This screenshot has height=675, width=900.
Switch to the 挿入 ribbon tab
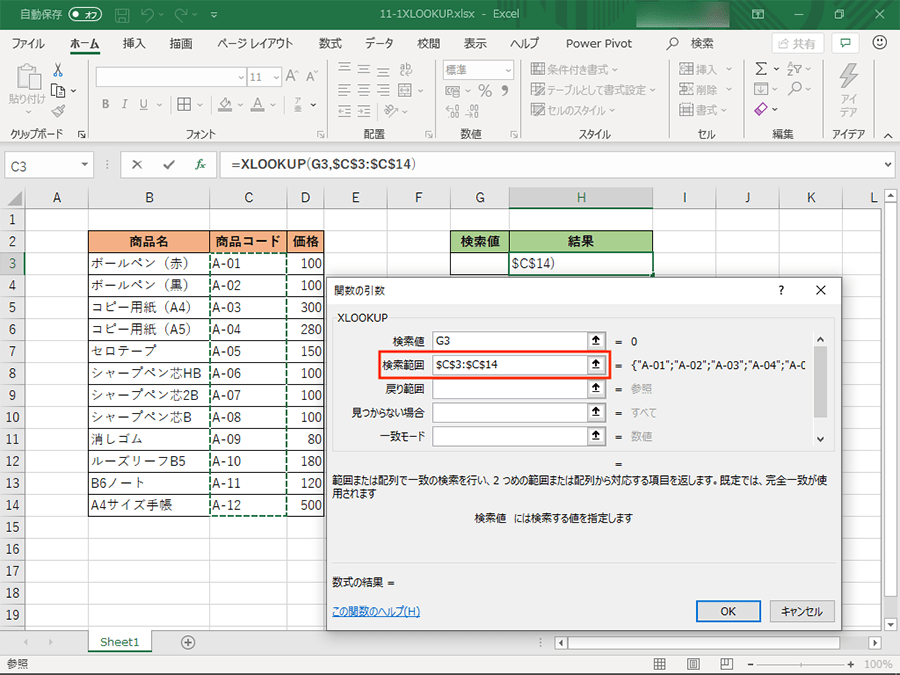(134, 44)
